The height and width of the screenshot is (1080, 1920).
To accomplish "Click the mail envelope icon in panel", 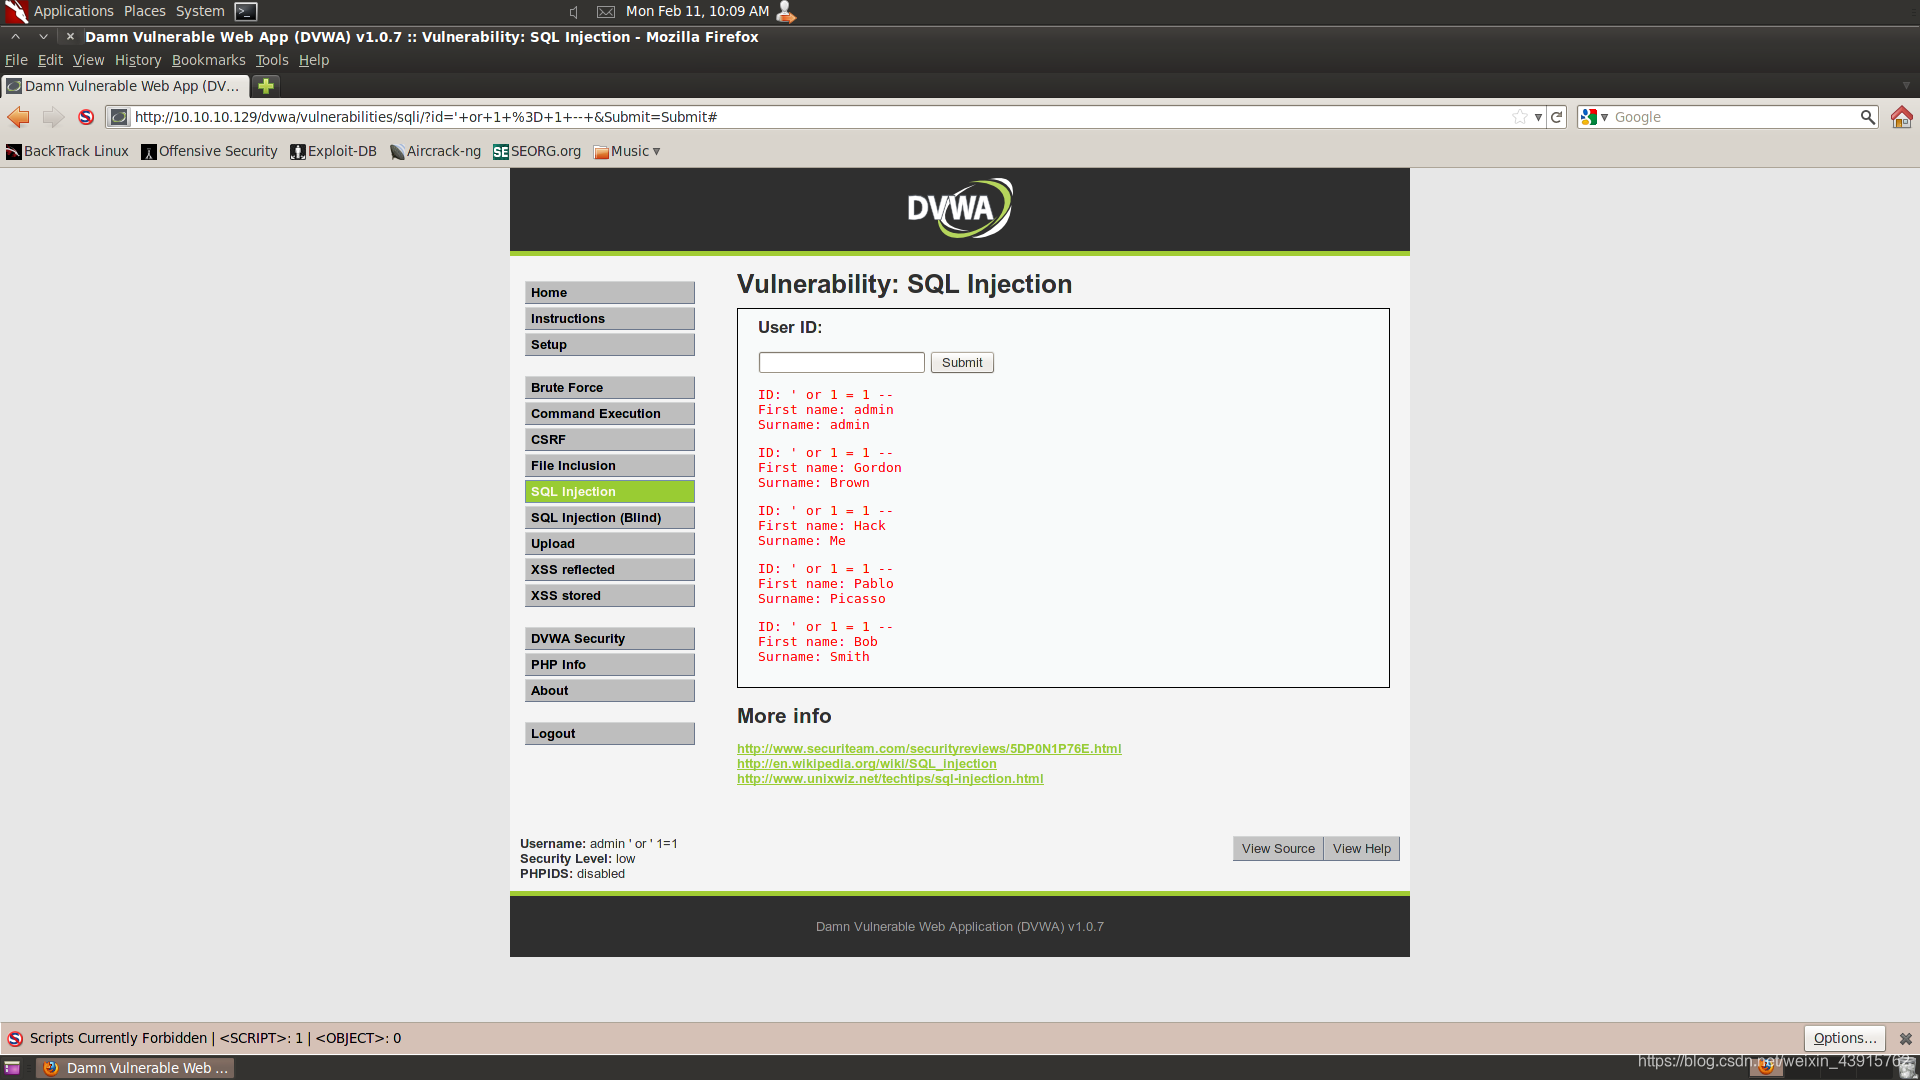I will click(606, 12).
